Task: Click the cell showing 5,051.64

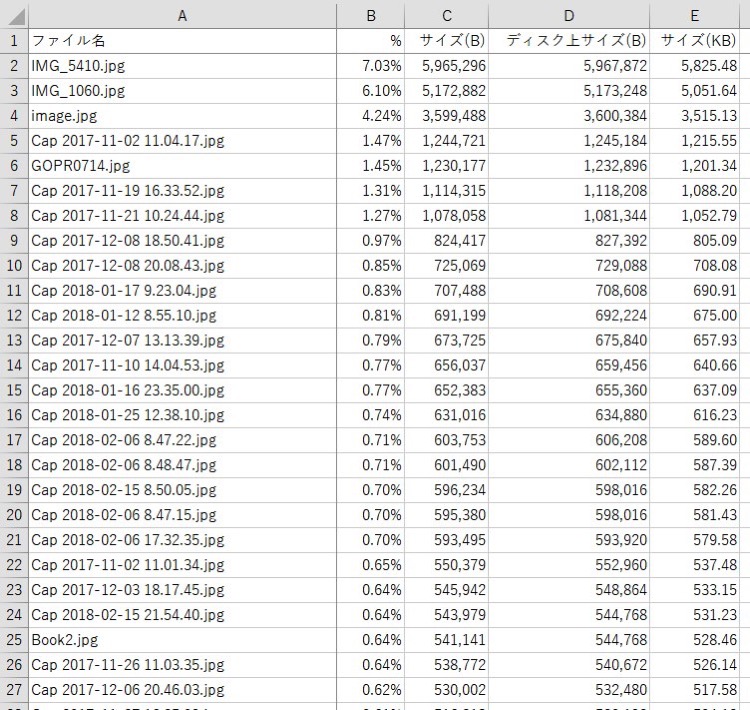Action: point(695,91)
